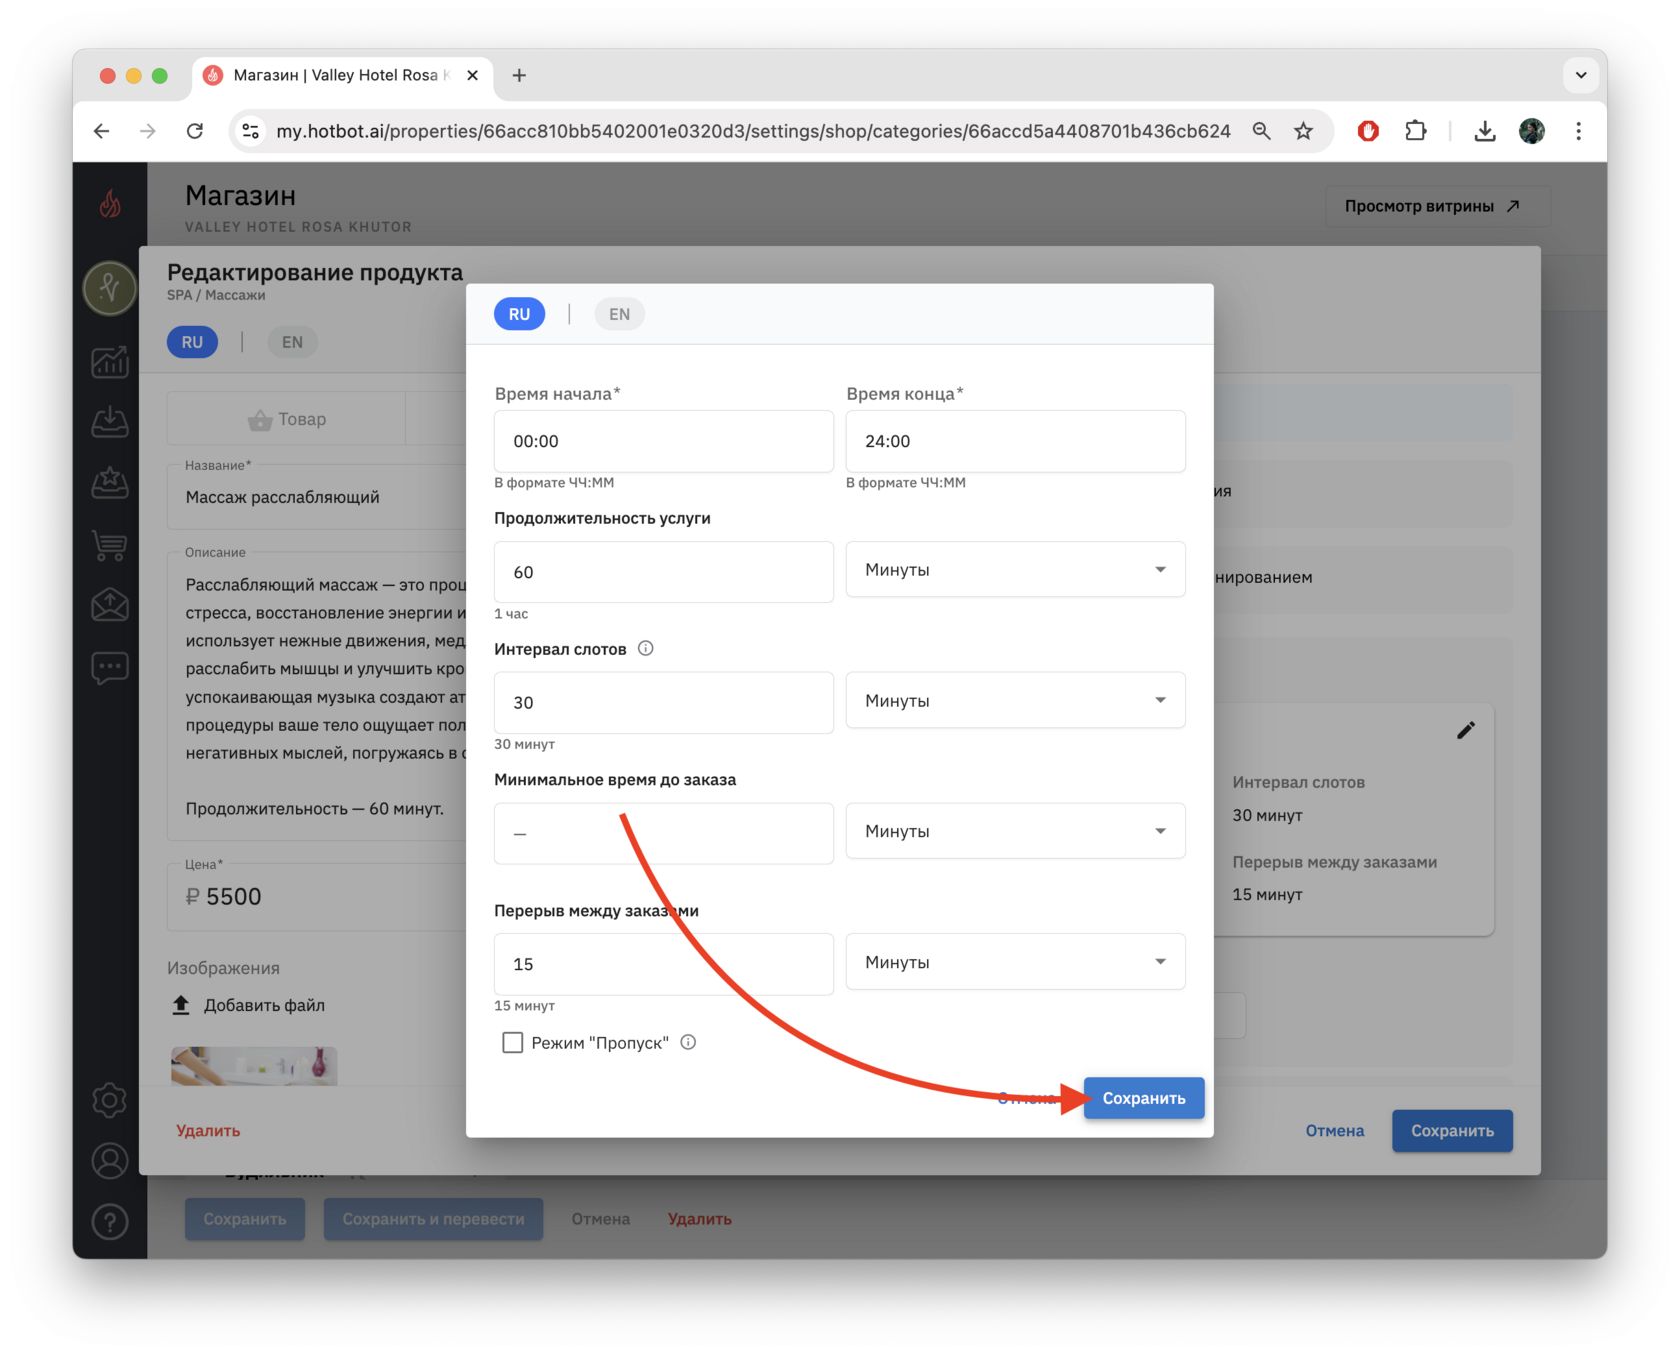Open the chat bubble section in the sidebar
This screenshot has height=1355, width=1680.
110,667
